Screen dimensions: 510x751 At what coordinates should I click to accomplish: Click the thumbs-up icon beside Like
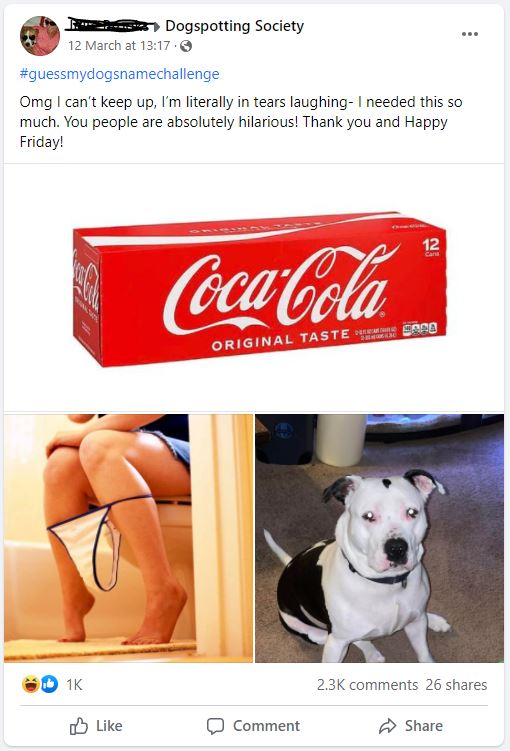coord(79,726)
